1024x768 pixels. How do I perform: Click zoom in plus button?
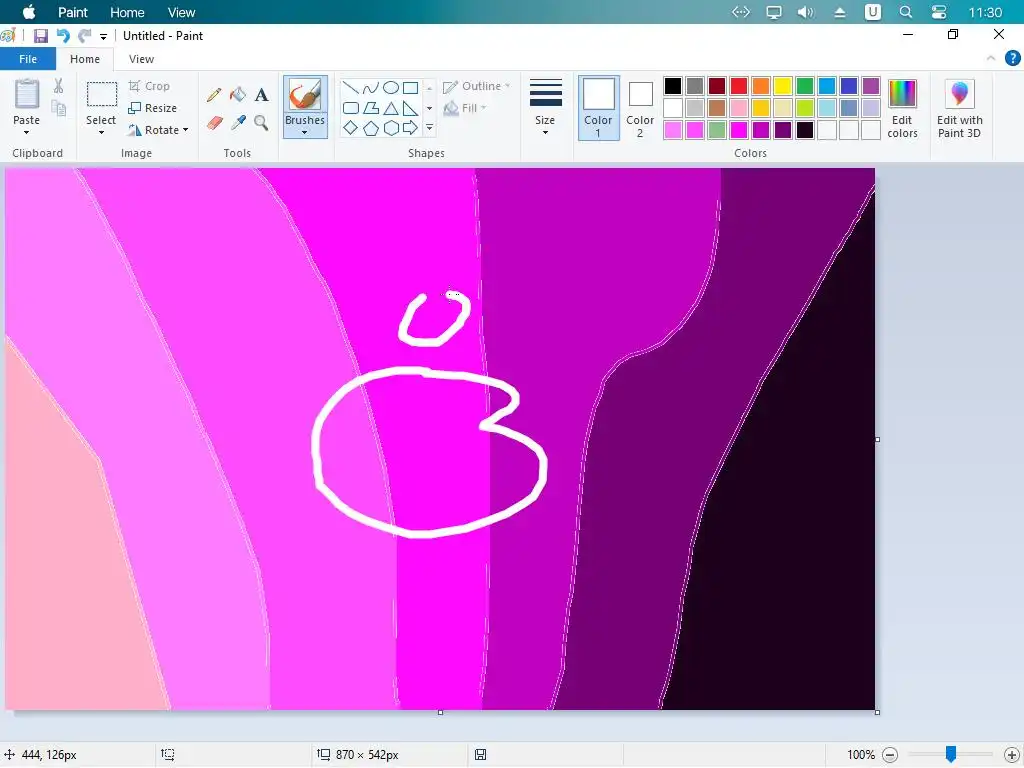pyautogui.click(x=1012, y=755)
